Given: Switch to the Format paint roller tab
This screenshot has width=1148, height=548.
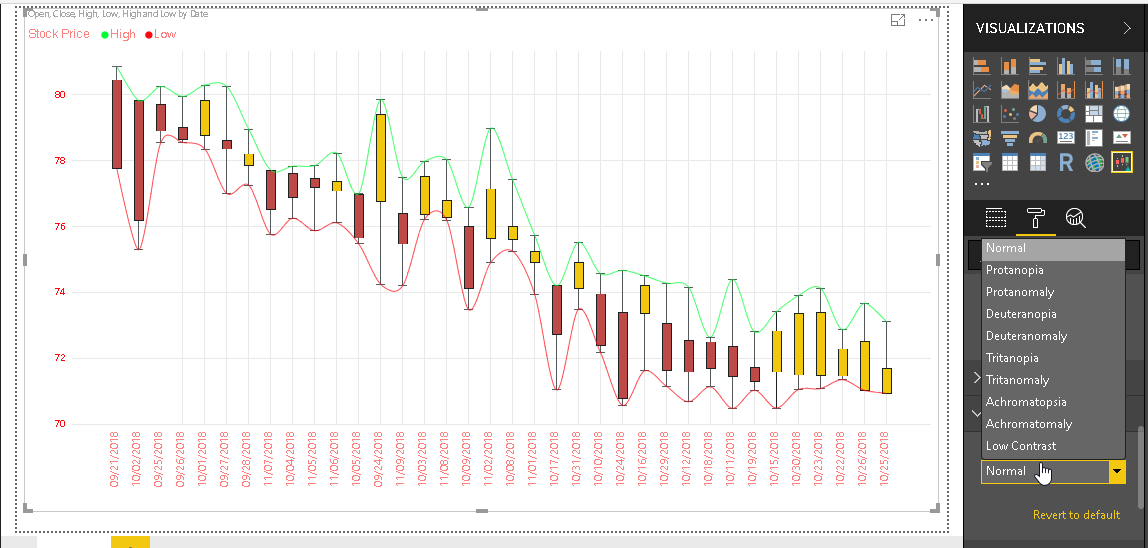Looking at the screenshot, I should [1035, 218].
